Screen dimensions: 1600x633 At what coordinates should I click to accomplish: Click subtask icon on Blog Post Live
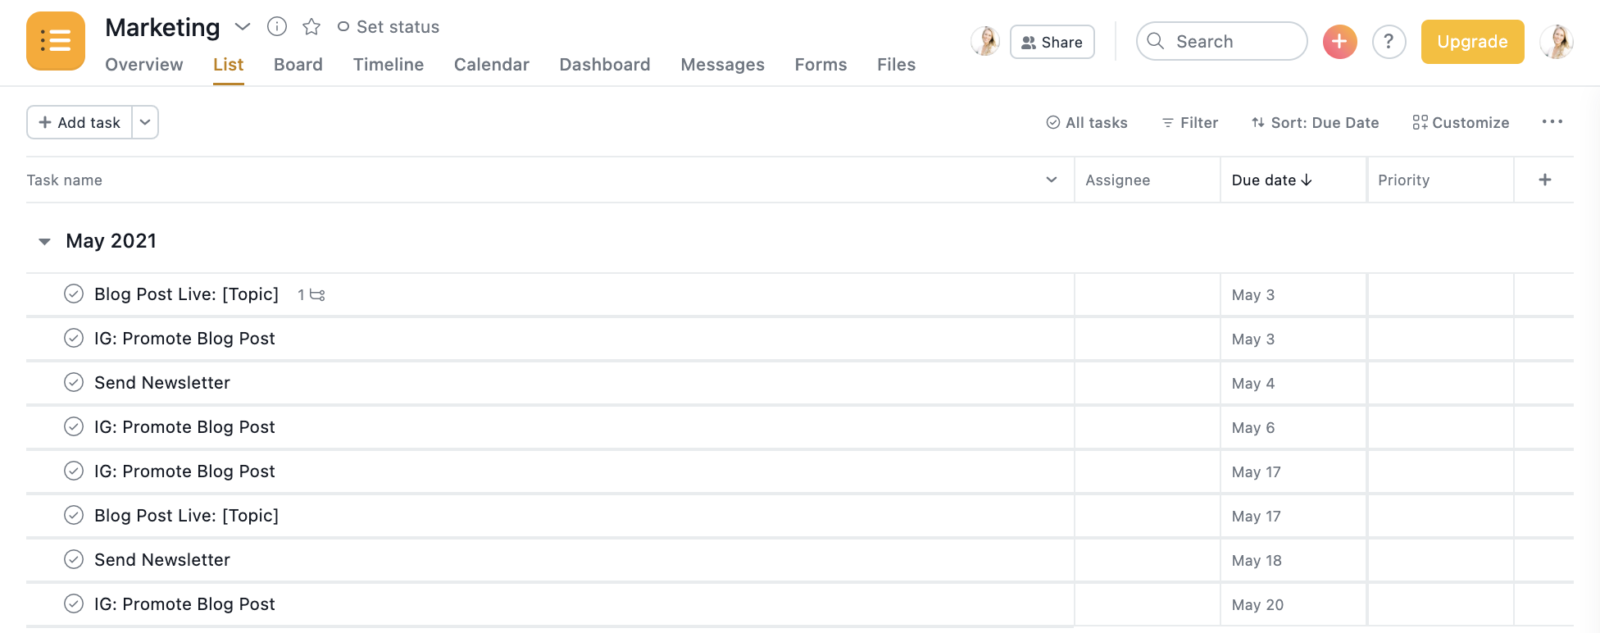click(317, 295)
